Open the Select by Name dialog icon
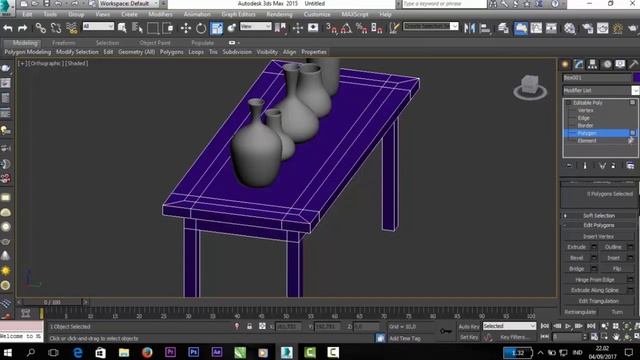Image resolution: width=640 pixels, height=360 pixels. point(138,28)
